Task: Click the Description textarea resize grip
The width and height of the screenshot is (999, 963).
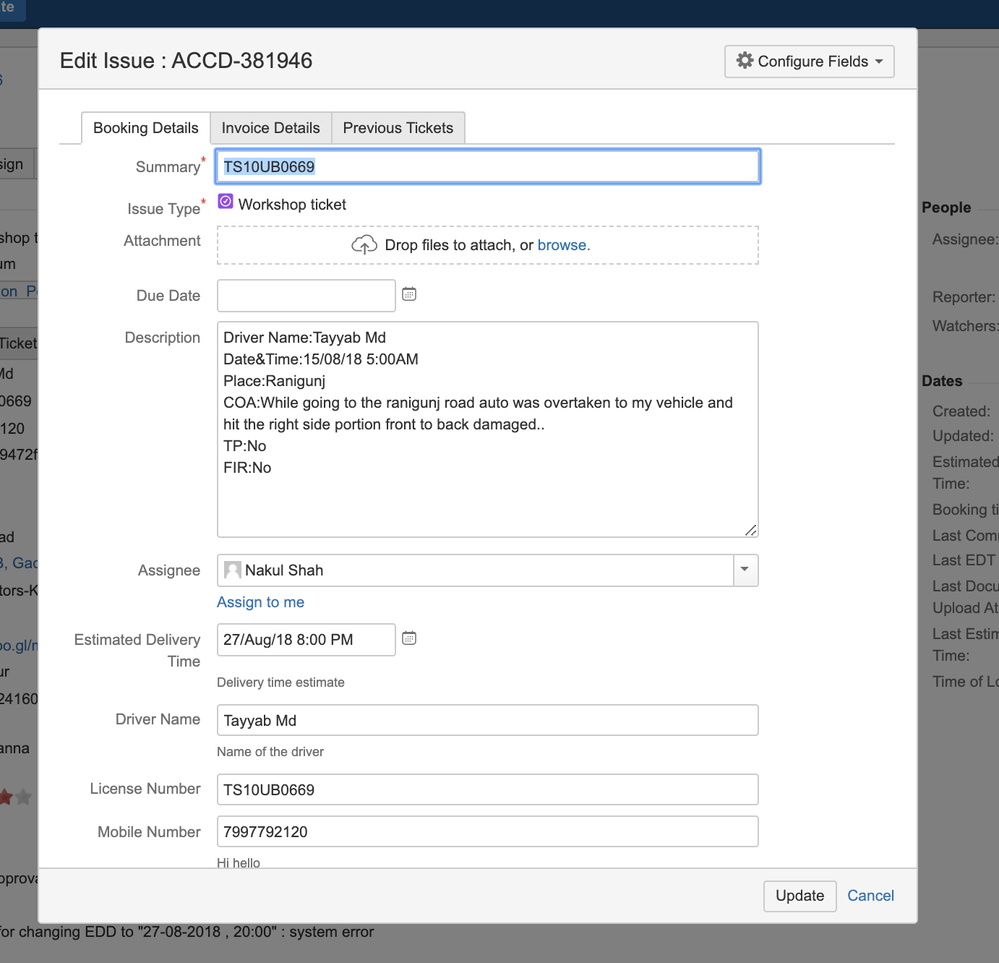Action: (x=751, y=530)
